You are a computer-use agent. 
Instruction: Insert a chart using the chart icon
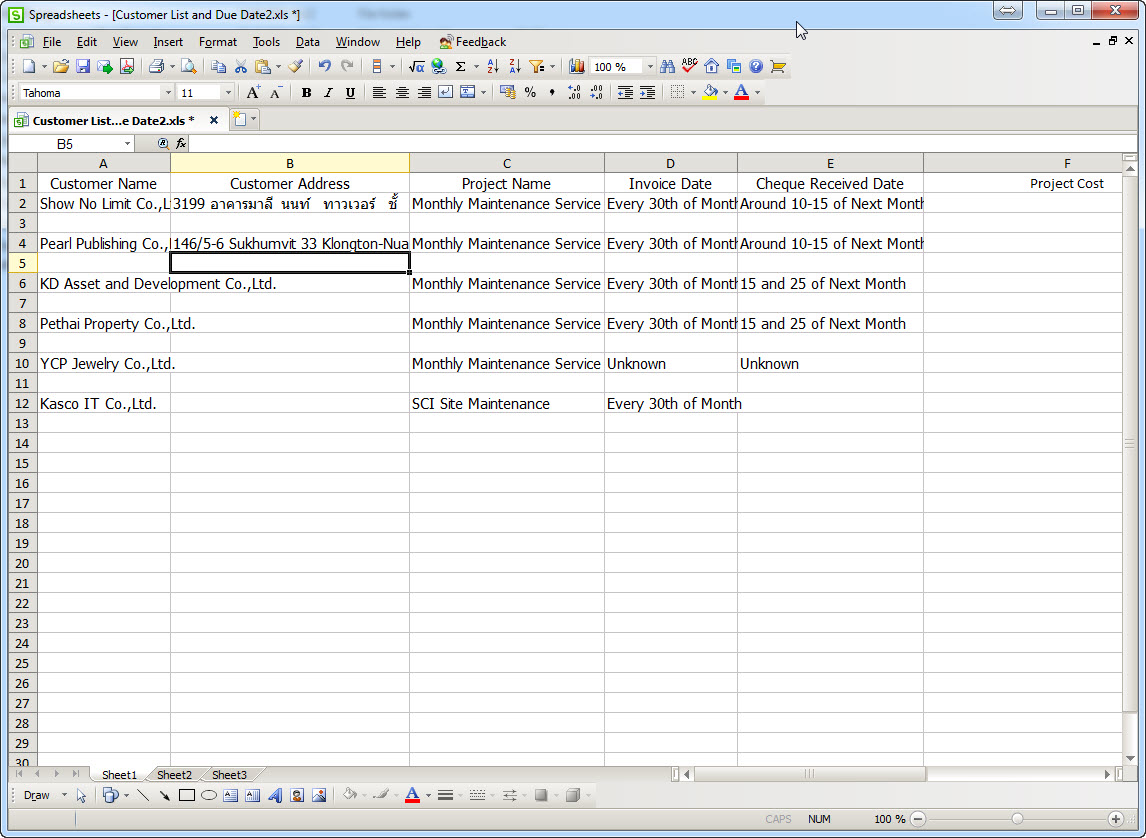tap(577, 66)
